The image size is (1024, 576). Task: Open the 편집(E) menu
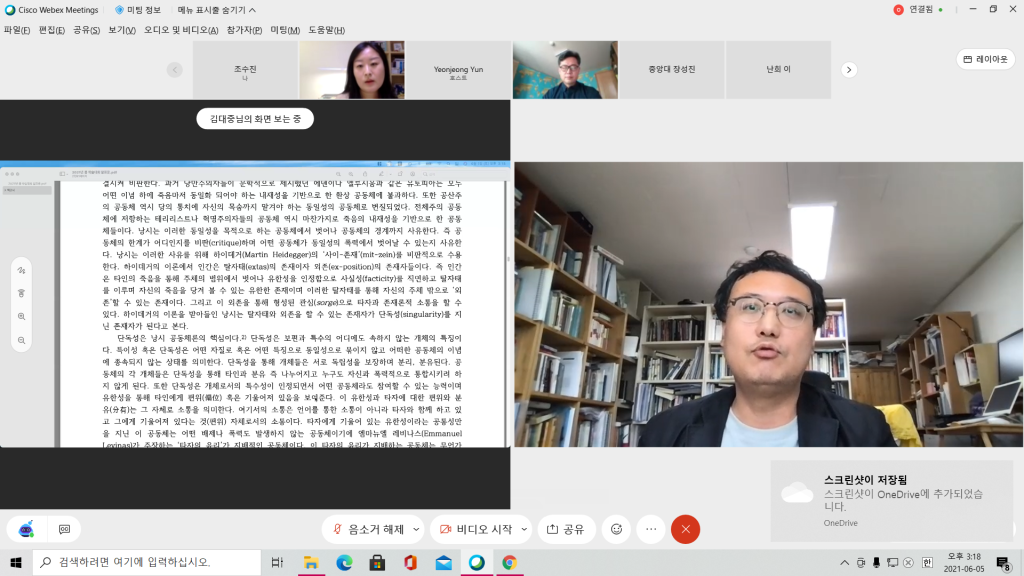pos(52,30)
